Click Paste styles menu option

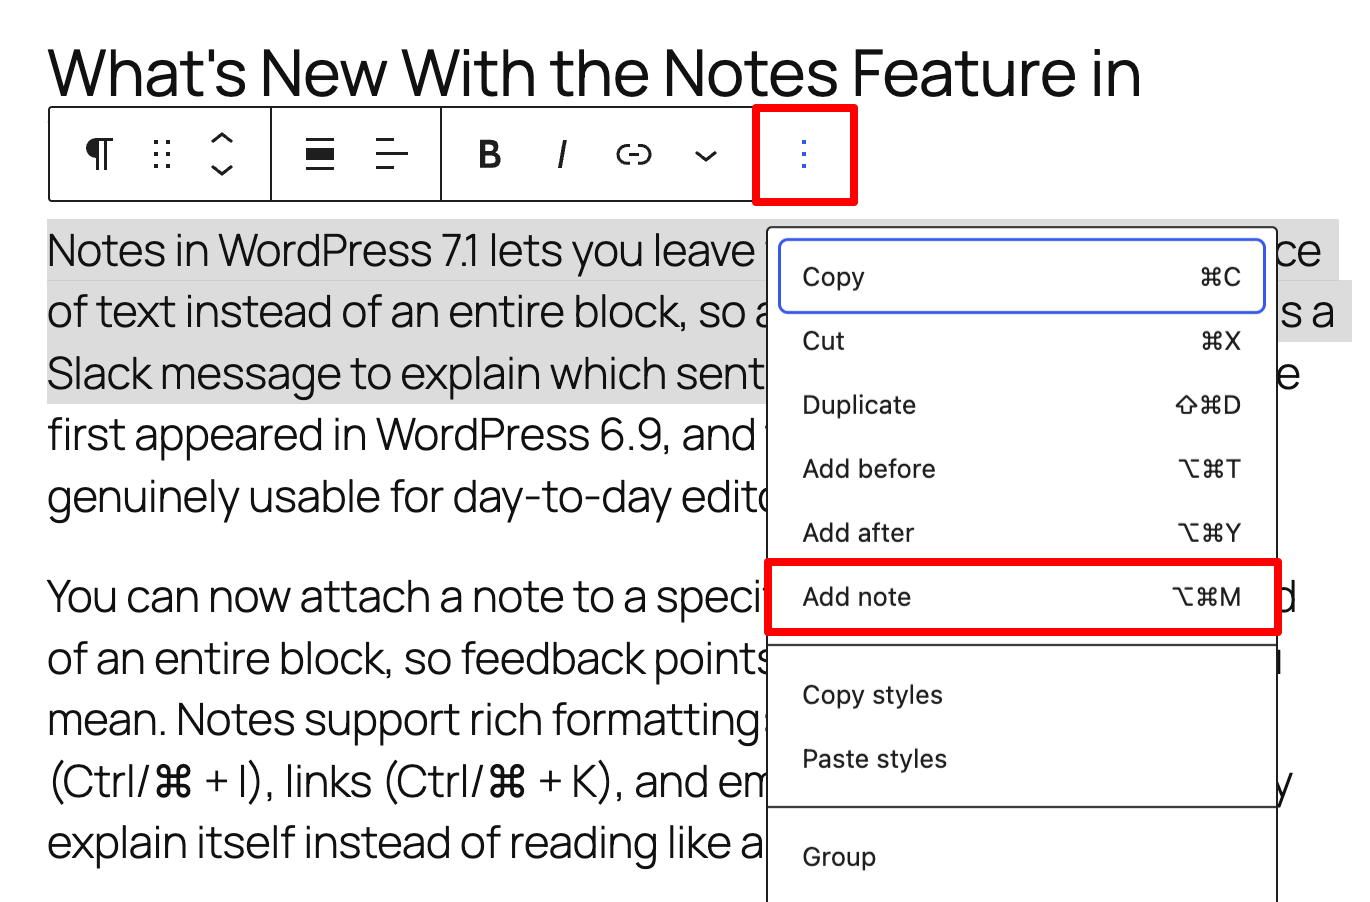coord(1022,759)
